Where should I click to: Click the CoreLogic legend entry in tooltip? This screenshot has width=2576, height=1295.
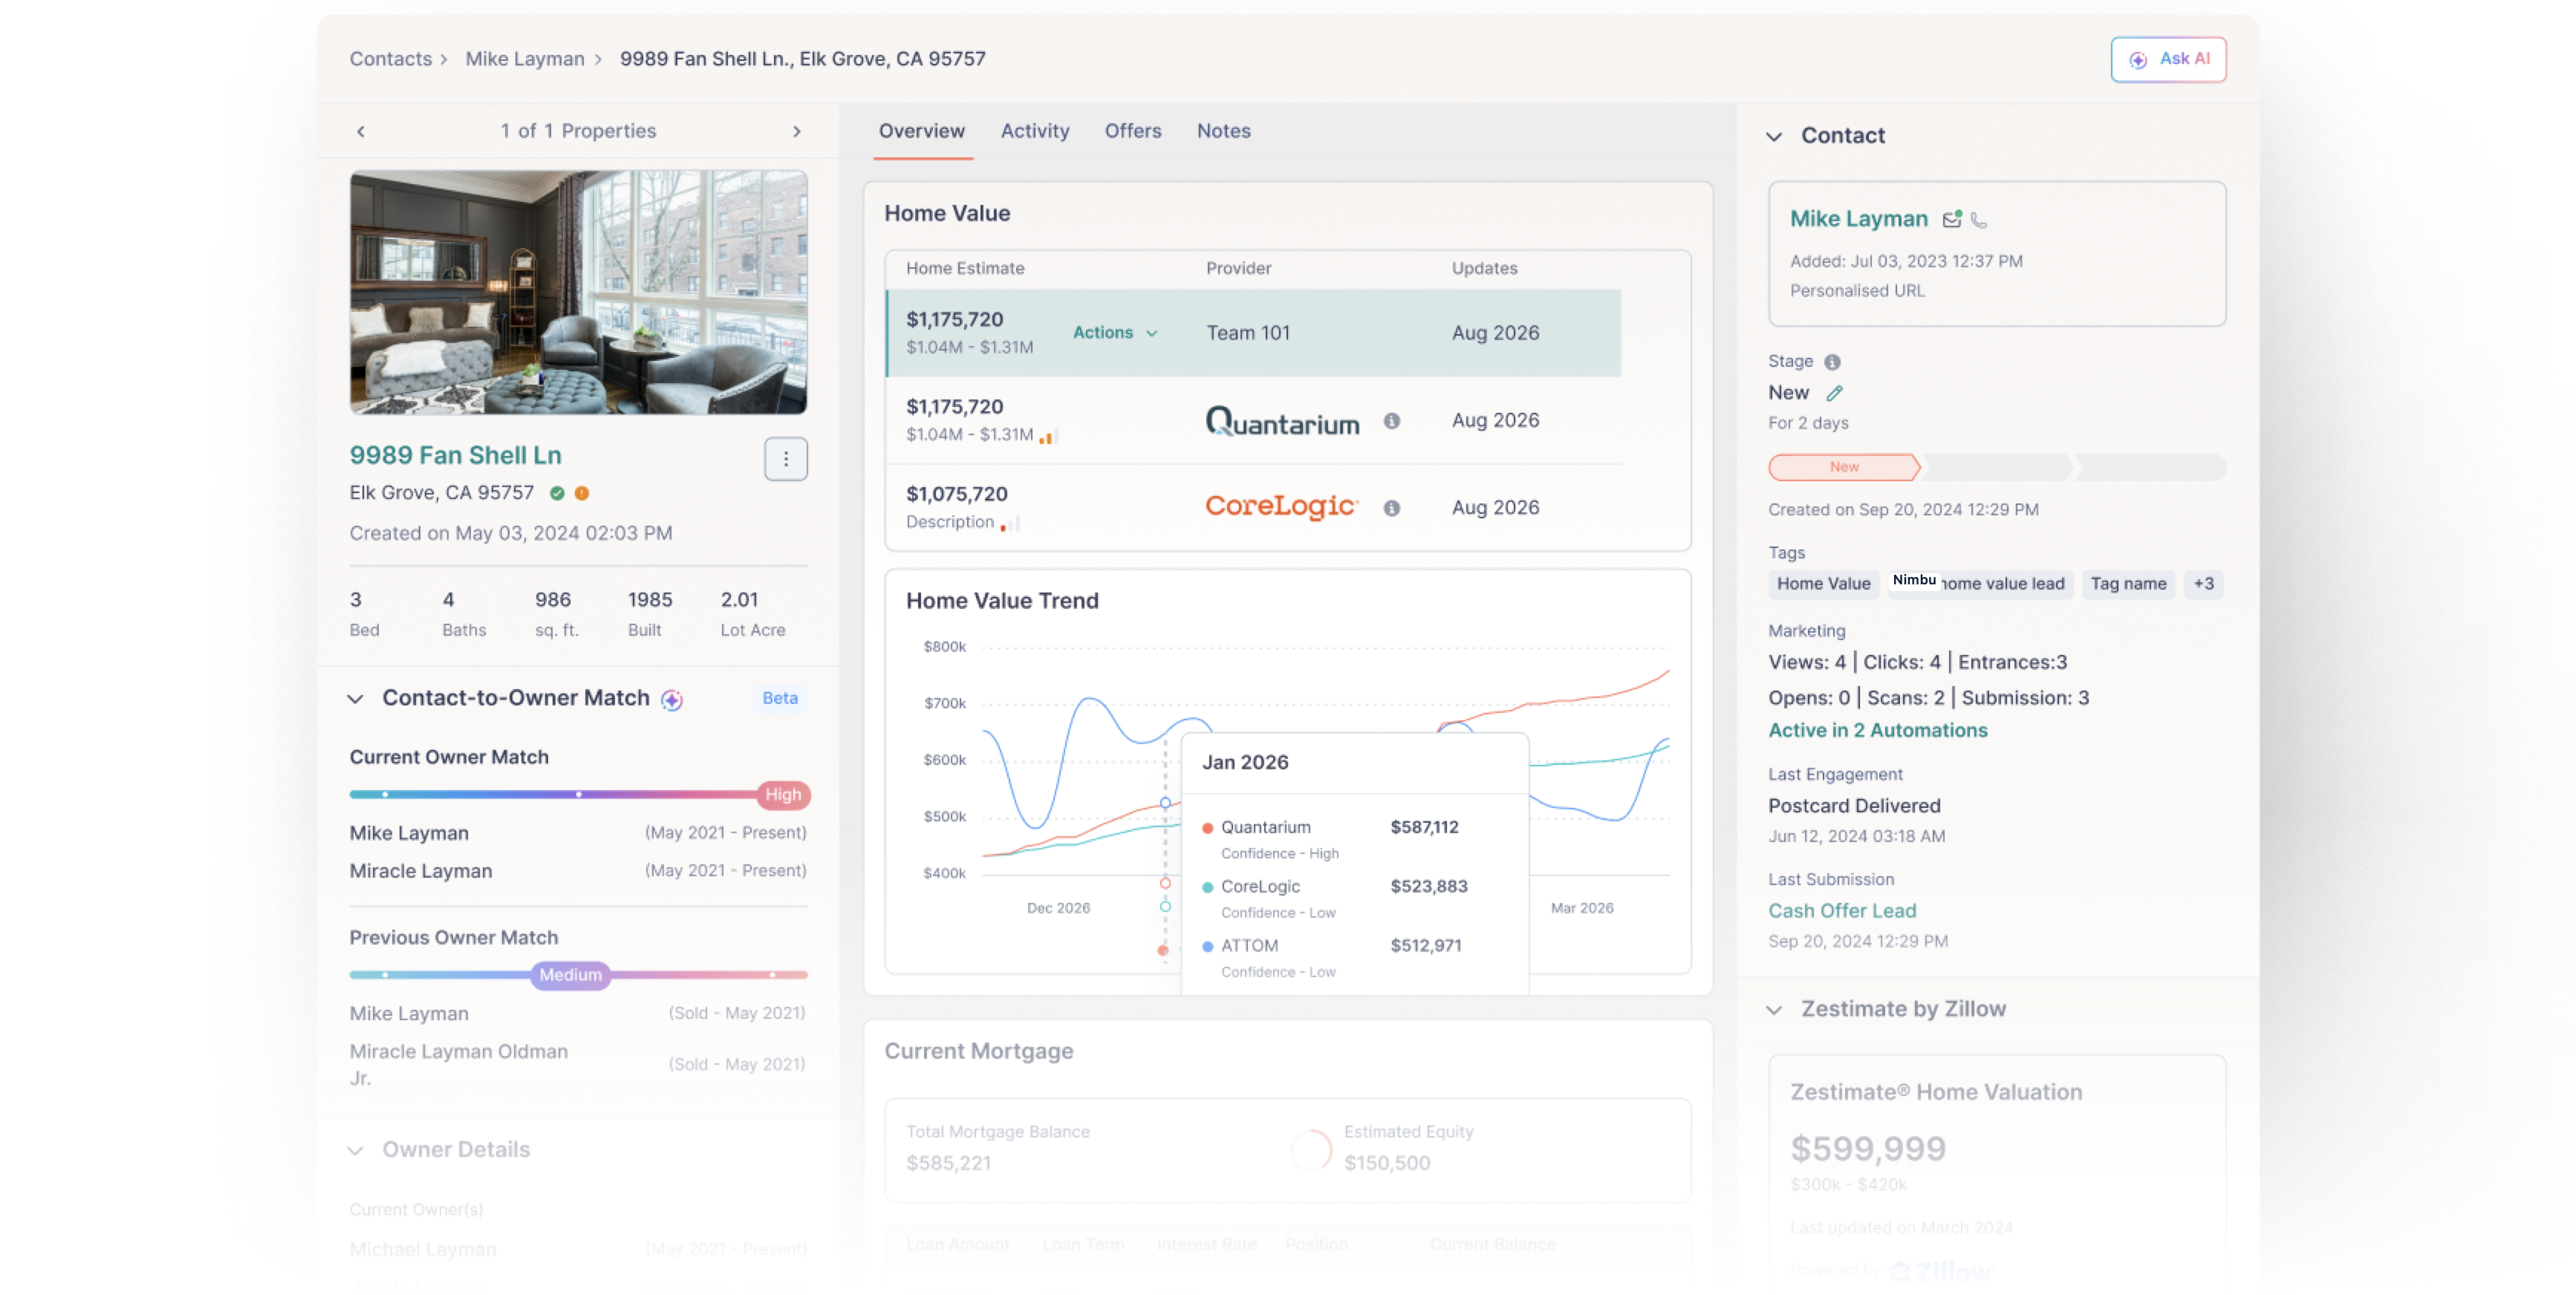[1260, 887]
